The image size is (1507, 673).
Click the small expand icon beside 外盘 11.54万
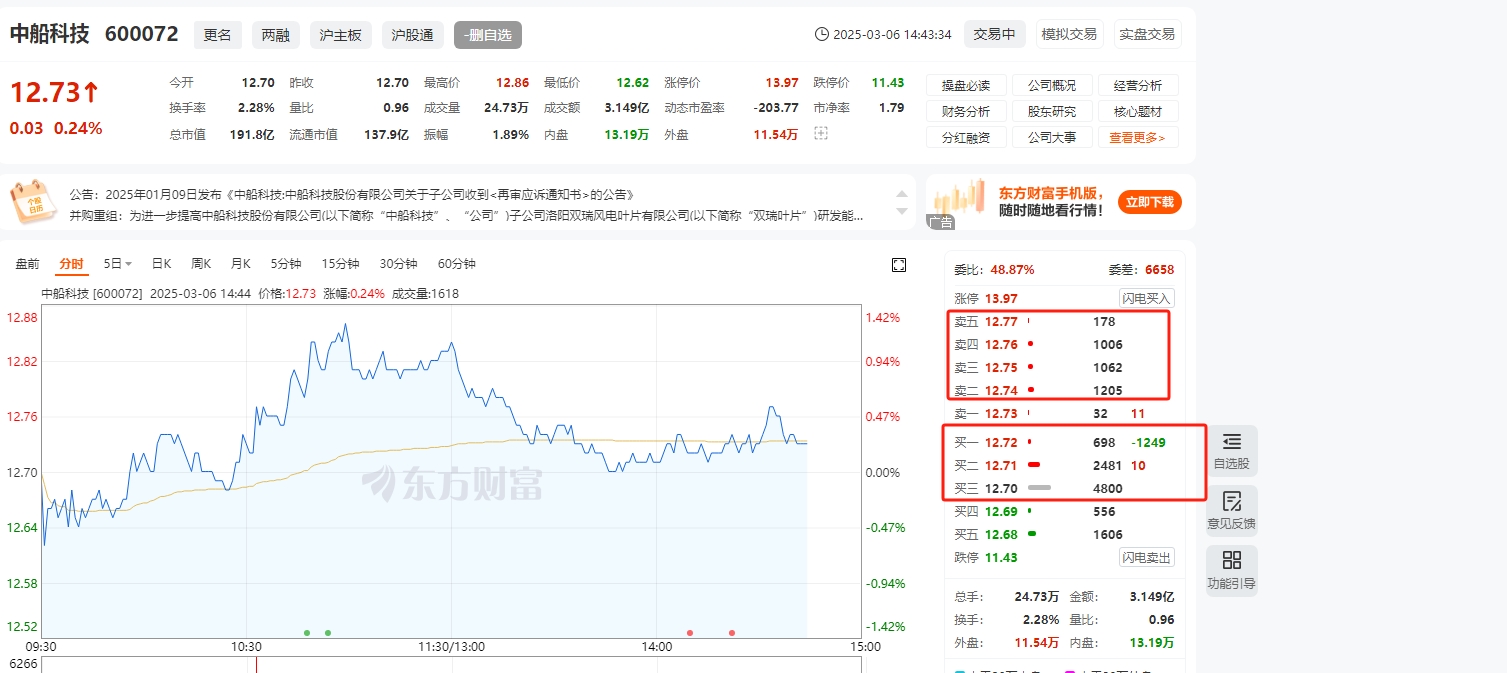[x=821, y=133]
